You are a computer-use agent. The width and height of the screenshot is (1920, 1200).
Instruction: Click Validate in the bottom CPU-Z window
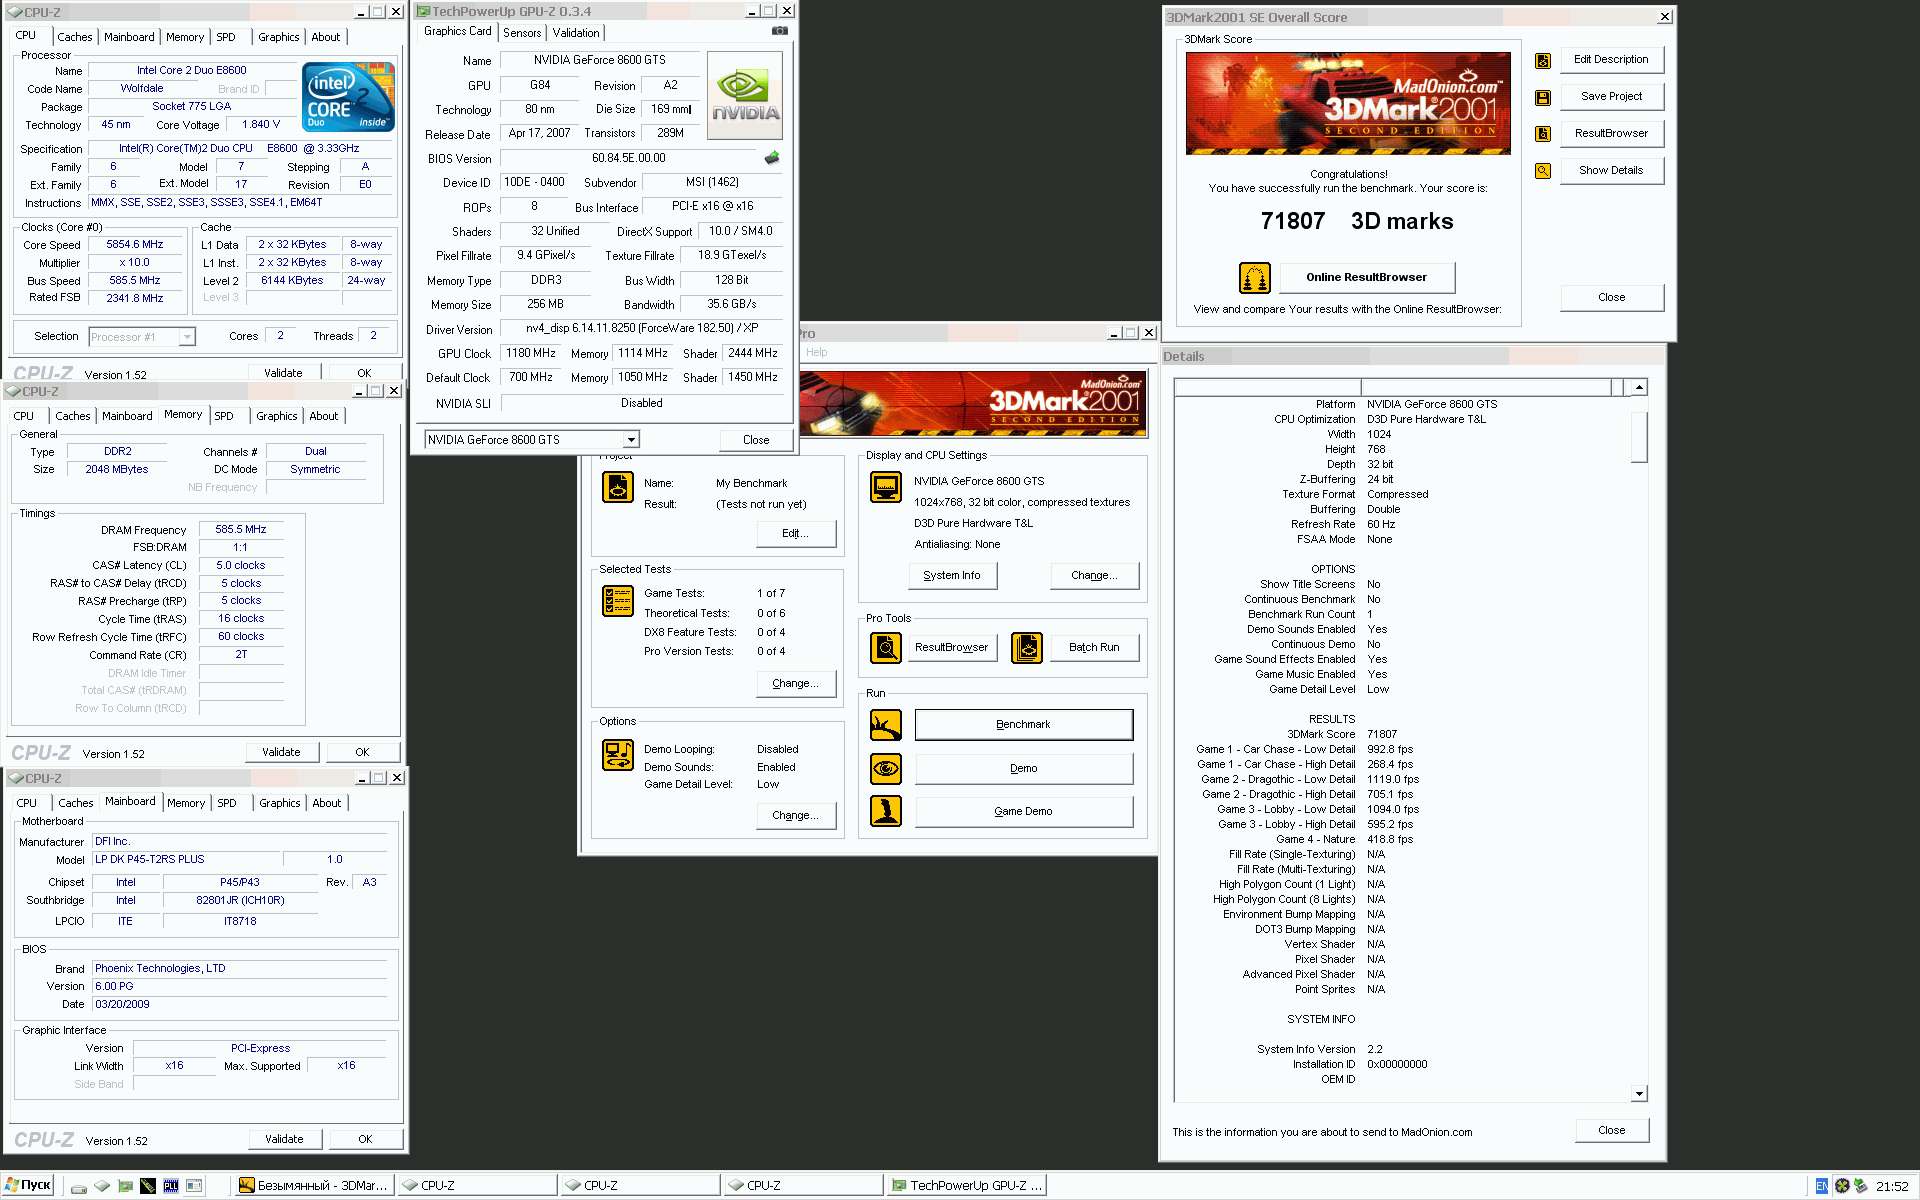coord(284,1139)
